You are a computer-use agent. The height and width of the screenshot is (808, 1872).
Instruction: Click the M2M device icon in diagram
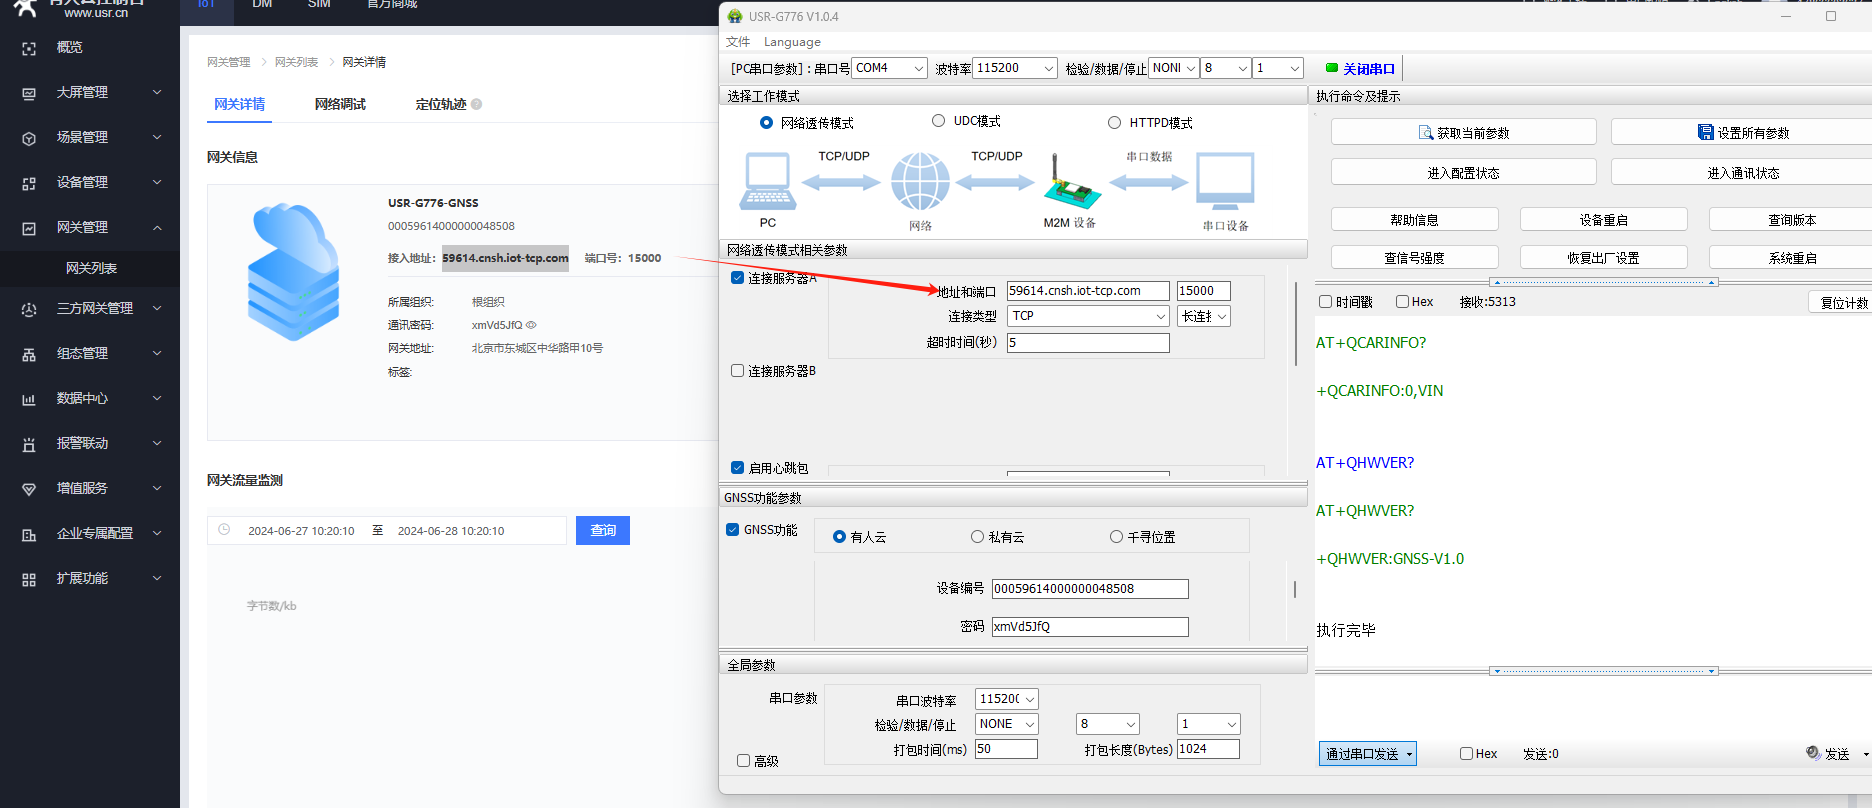pyautogui.click(x=1071, y=185)
